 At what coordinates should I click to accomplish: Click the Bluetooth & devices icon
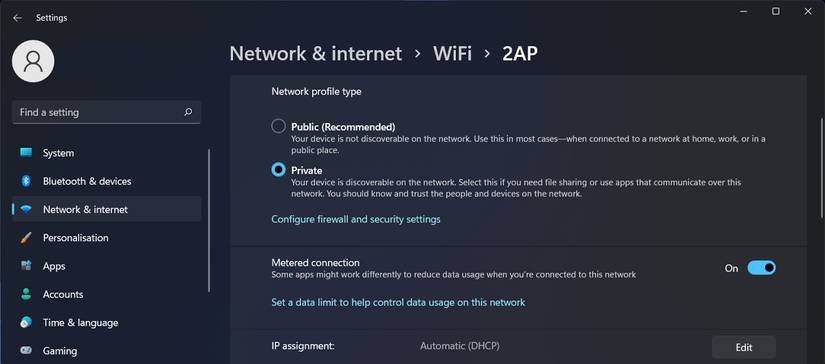[26, 181]
